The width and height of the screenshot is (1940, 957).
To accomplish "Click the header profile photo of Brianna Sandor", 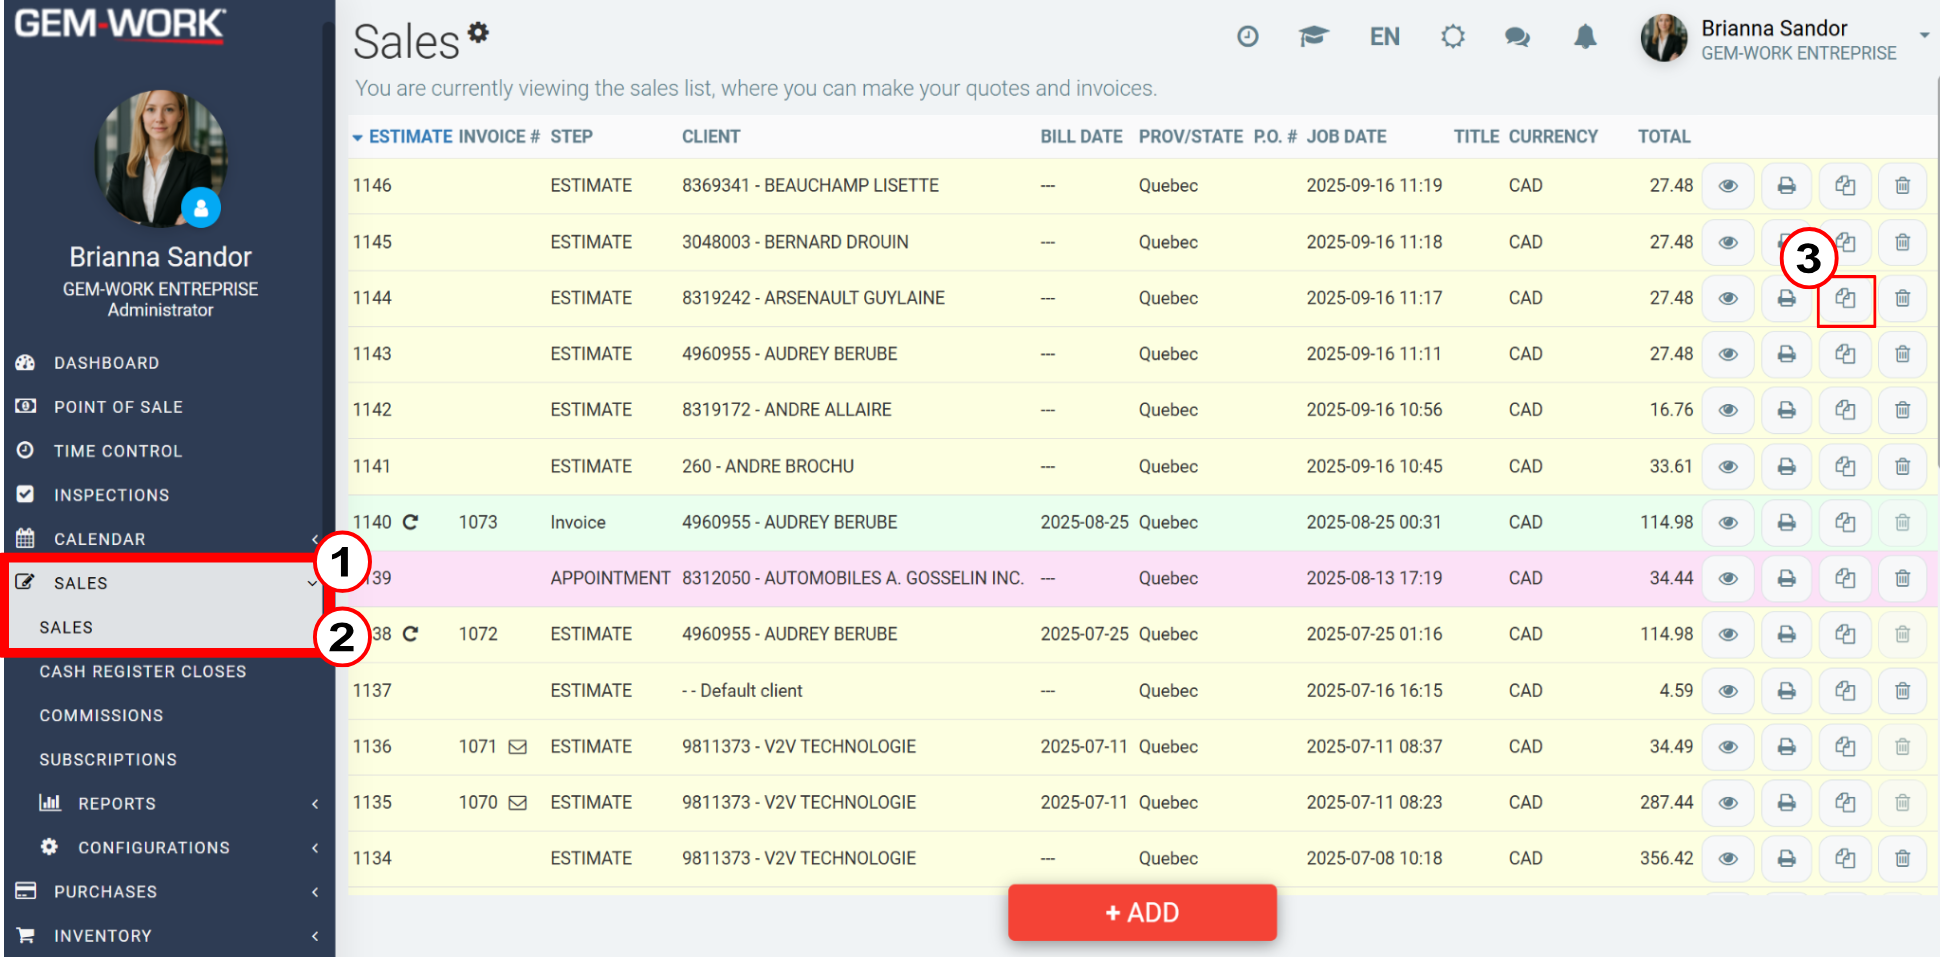I will pos(1664,38).
